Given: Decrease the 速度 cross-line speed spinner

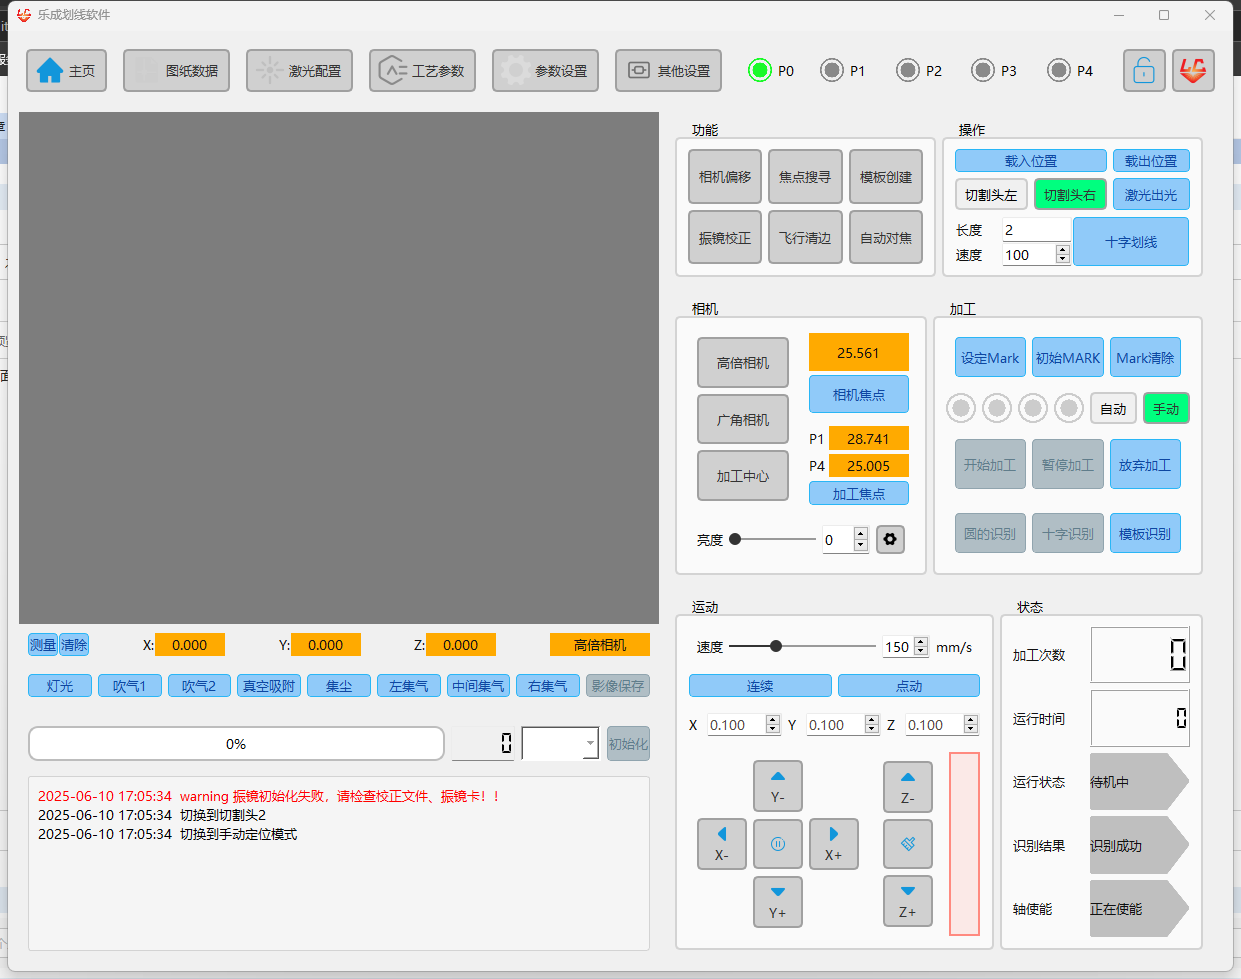Looking at the screenshot, I should click(x=1063, y=260).
